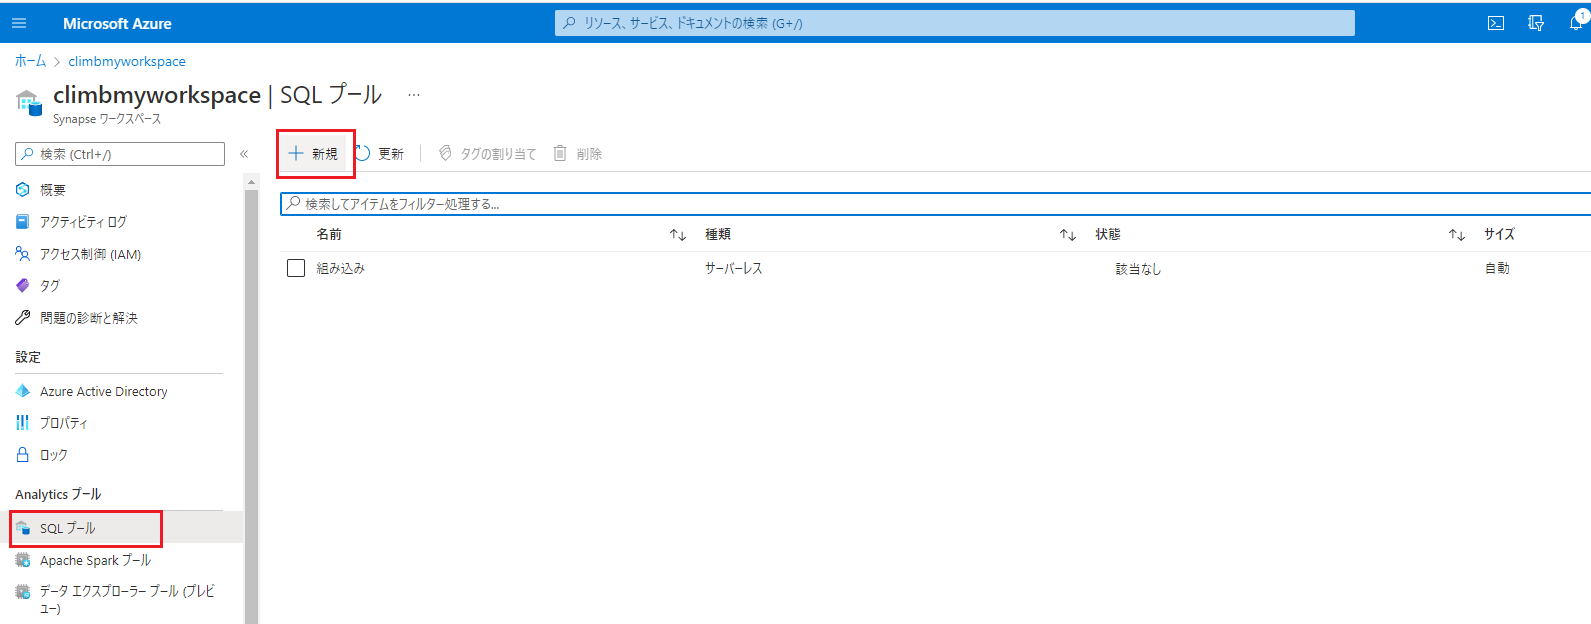Viewport: 1591px width, 624px height.
Task: Open the directory and subscription filter icon
Action: click(x=1536, y=23)
